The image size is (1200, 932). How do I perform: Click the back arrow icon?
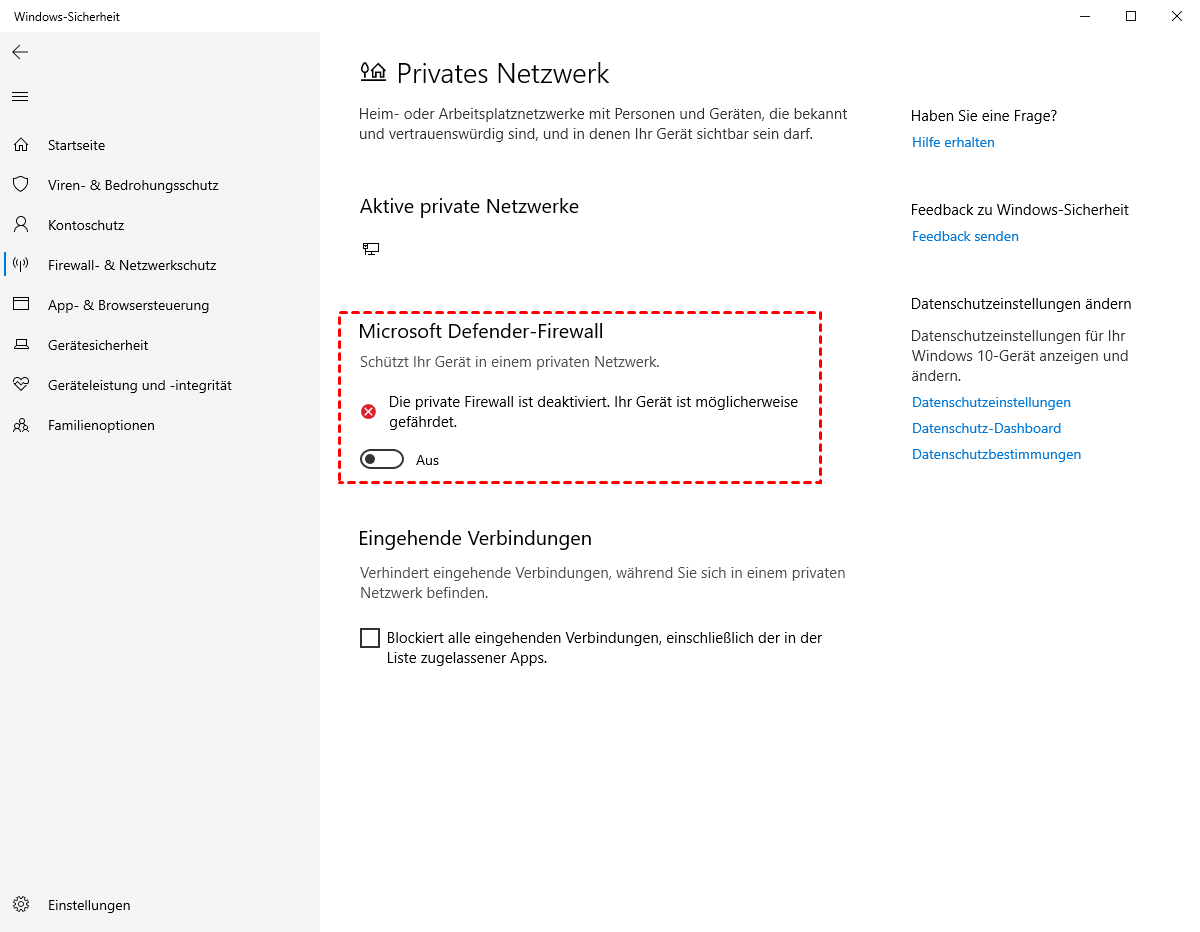[x=20, y=52]
